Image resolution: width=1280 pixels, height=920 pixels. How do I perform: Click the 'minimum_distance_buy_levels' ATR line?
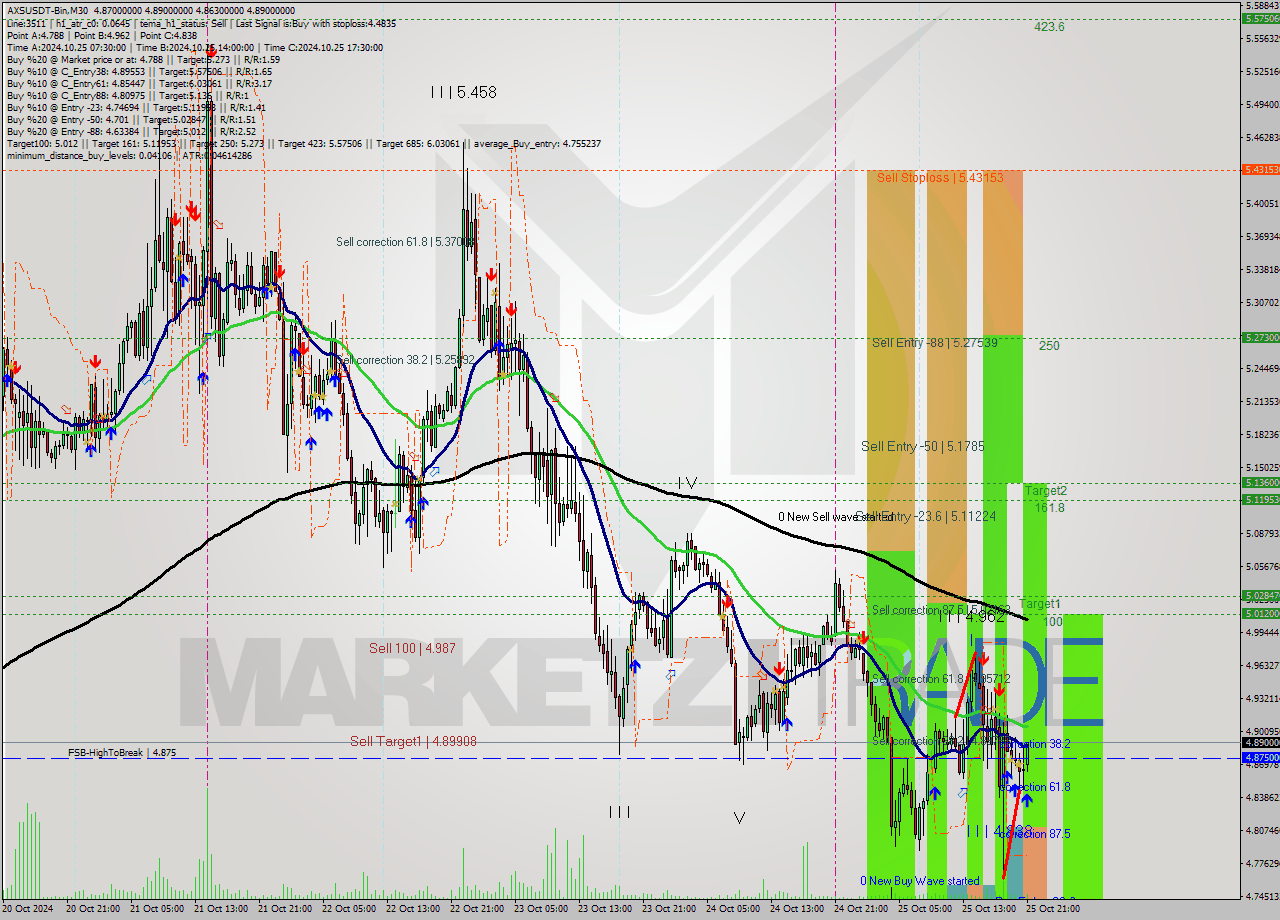(130, 155)
